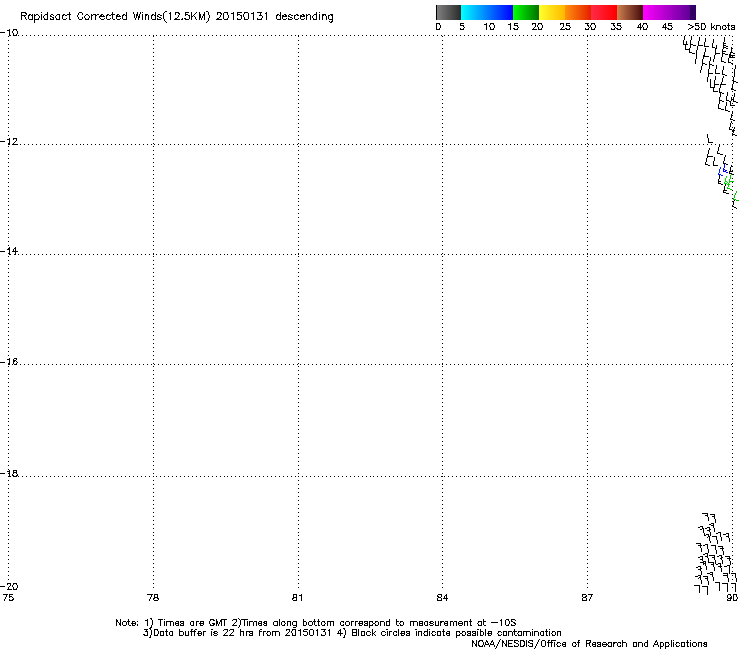This screenshot has width=740, height=650.
Task: Click the 75 longitude axis label
Action: point(8,598)
